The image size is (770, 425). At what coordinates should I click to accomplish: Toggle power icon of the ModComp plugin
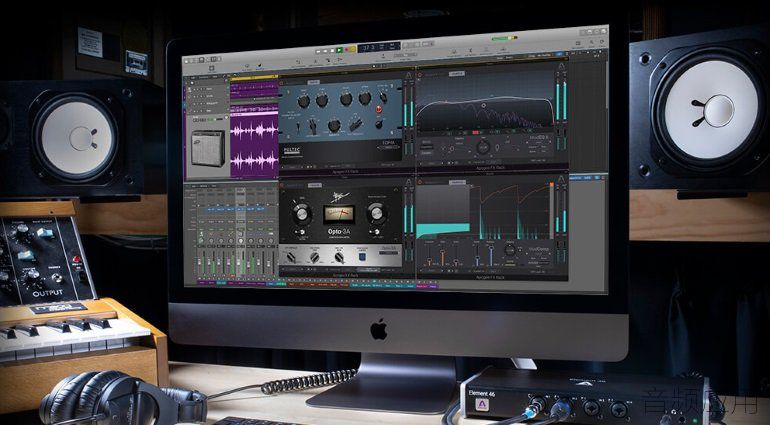click(420, 182)
